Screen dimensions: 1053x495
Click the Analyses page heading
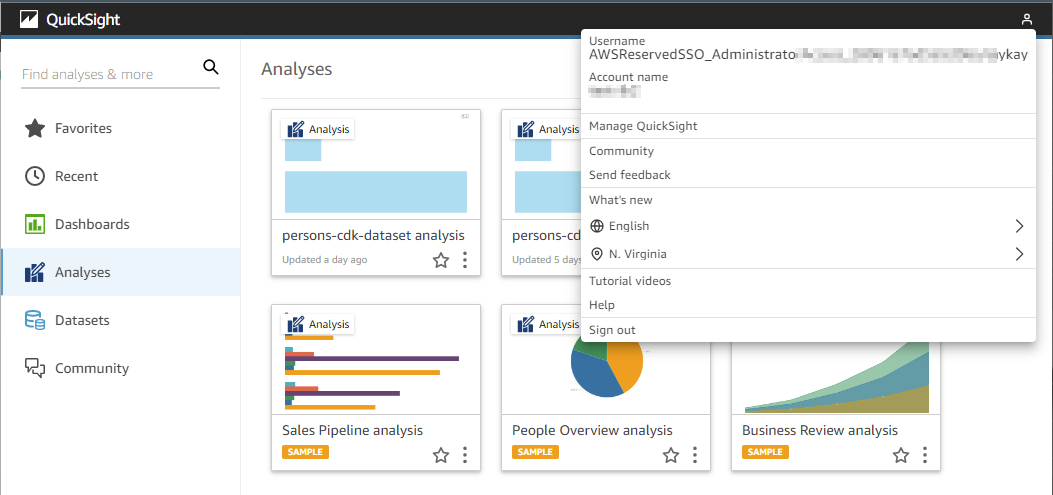pos(297,69)
